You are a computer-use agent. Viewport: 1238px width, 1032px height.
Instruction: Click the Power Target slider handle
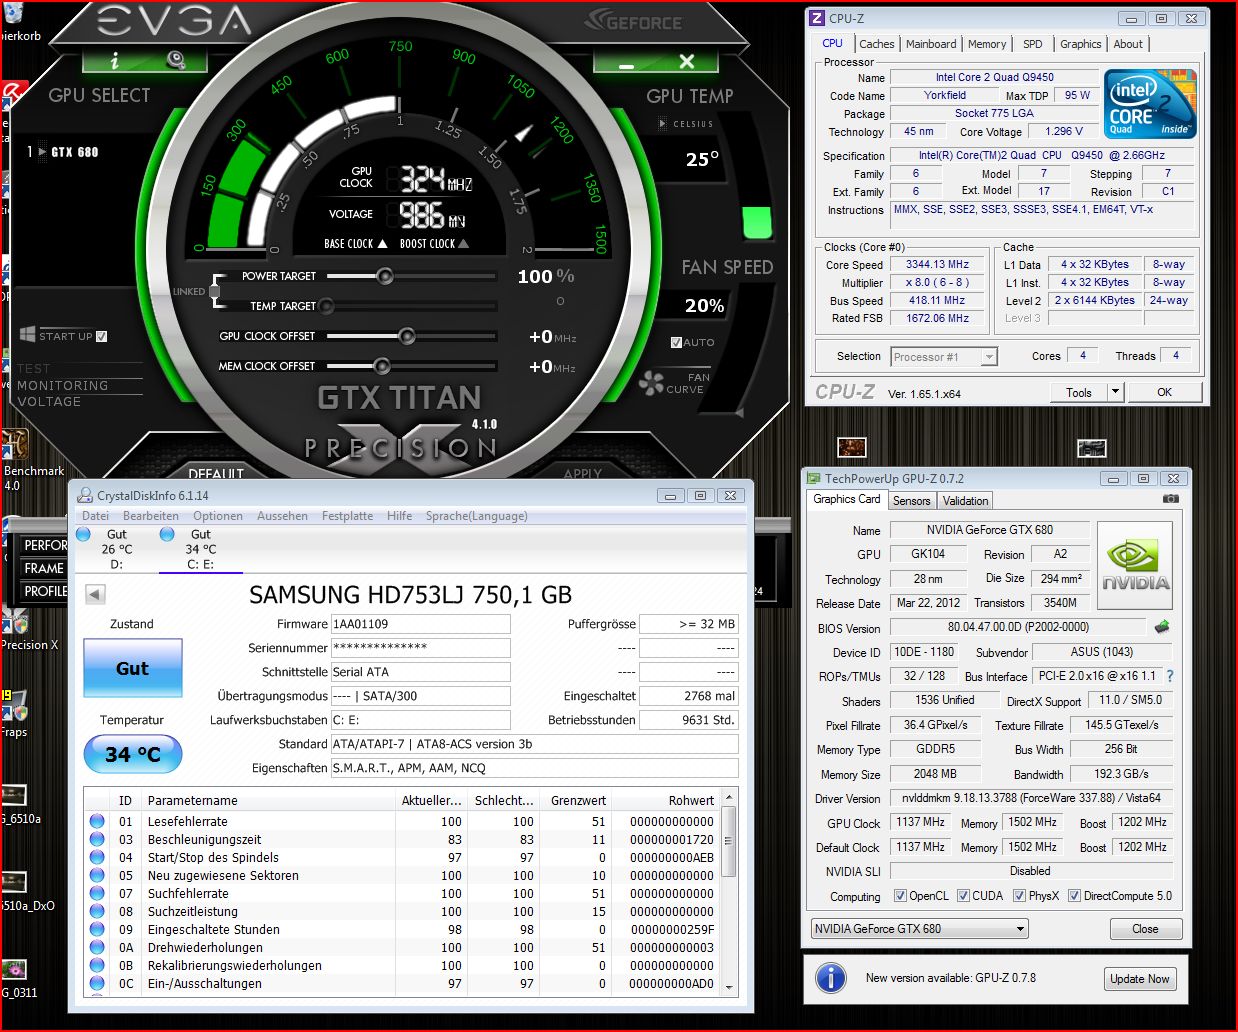tap(385, 276)
